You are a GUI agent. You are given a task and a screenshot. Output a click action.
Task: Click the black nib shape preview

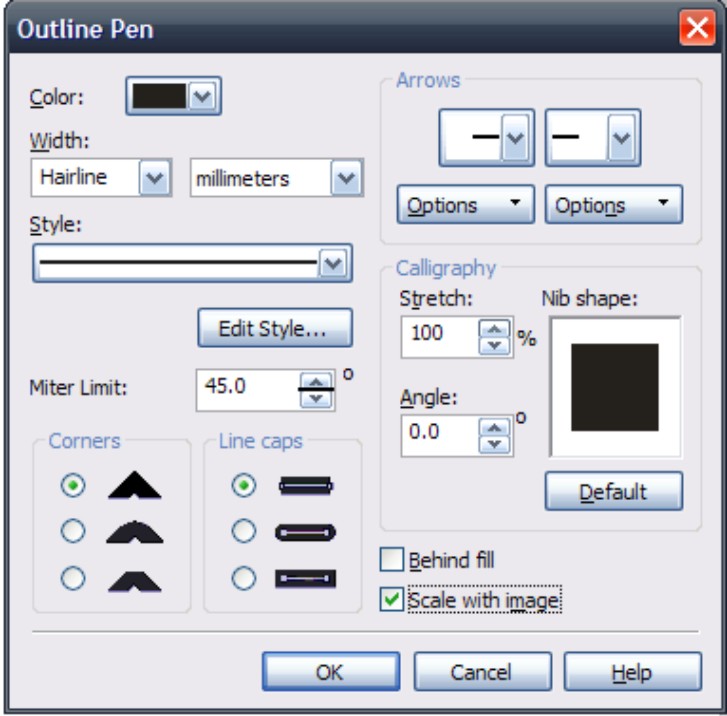click(615, 387)
